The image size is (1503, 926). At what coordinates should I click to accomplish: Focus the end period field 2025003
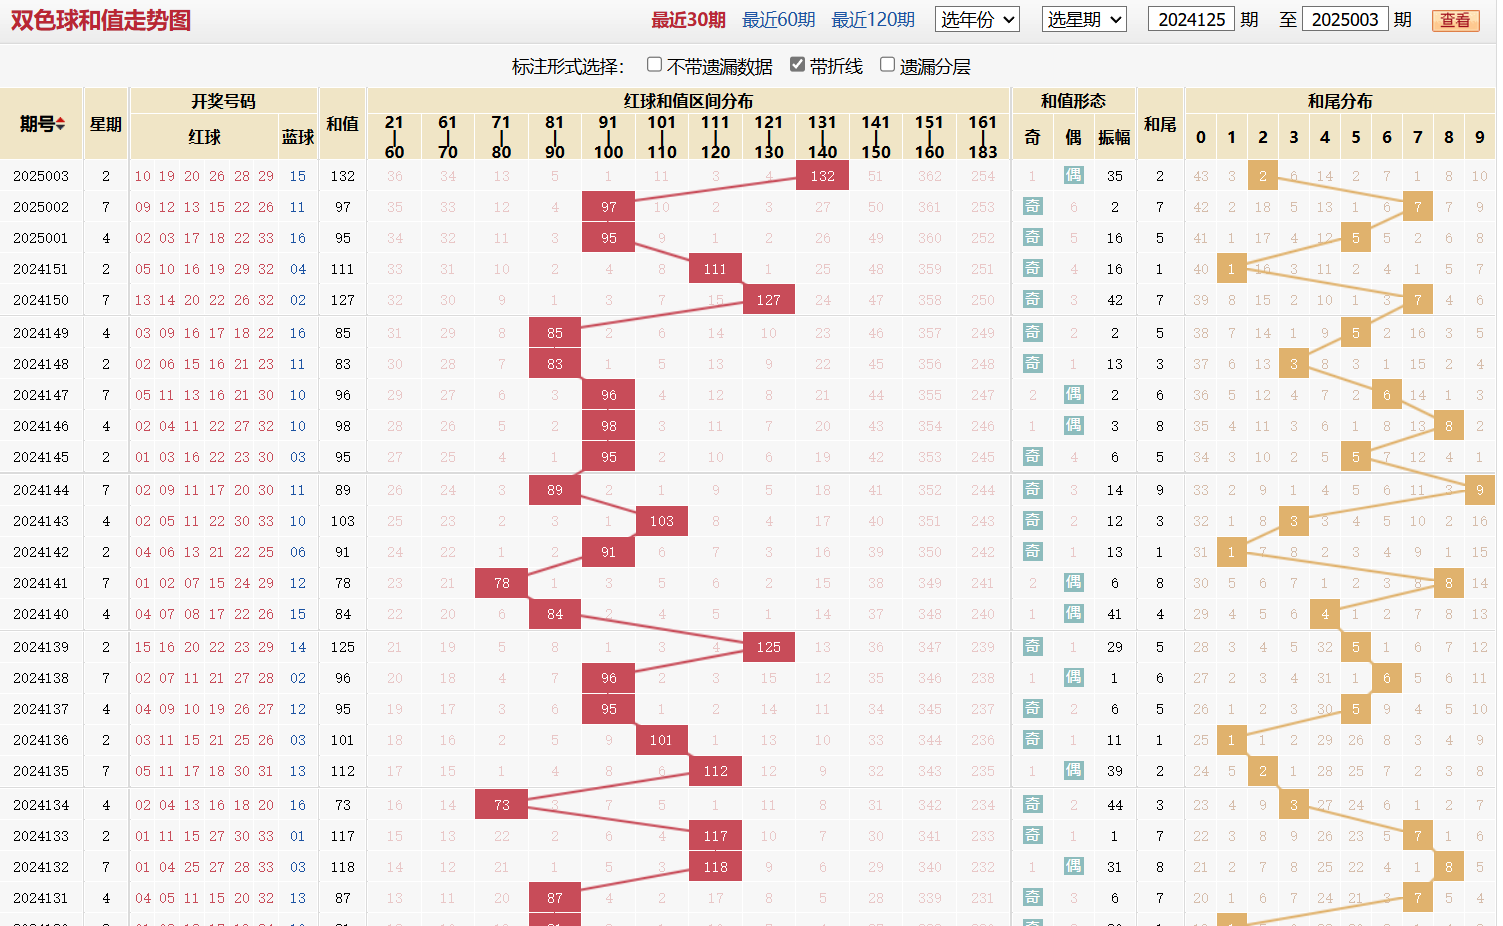[x=1345, y=19]
